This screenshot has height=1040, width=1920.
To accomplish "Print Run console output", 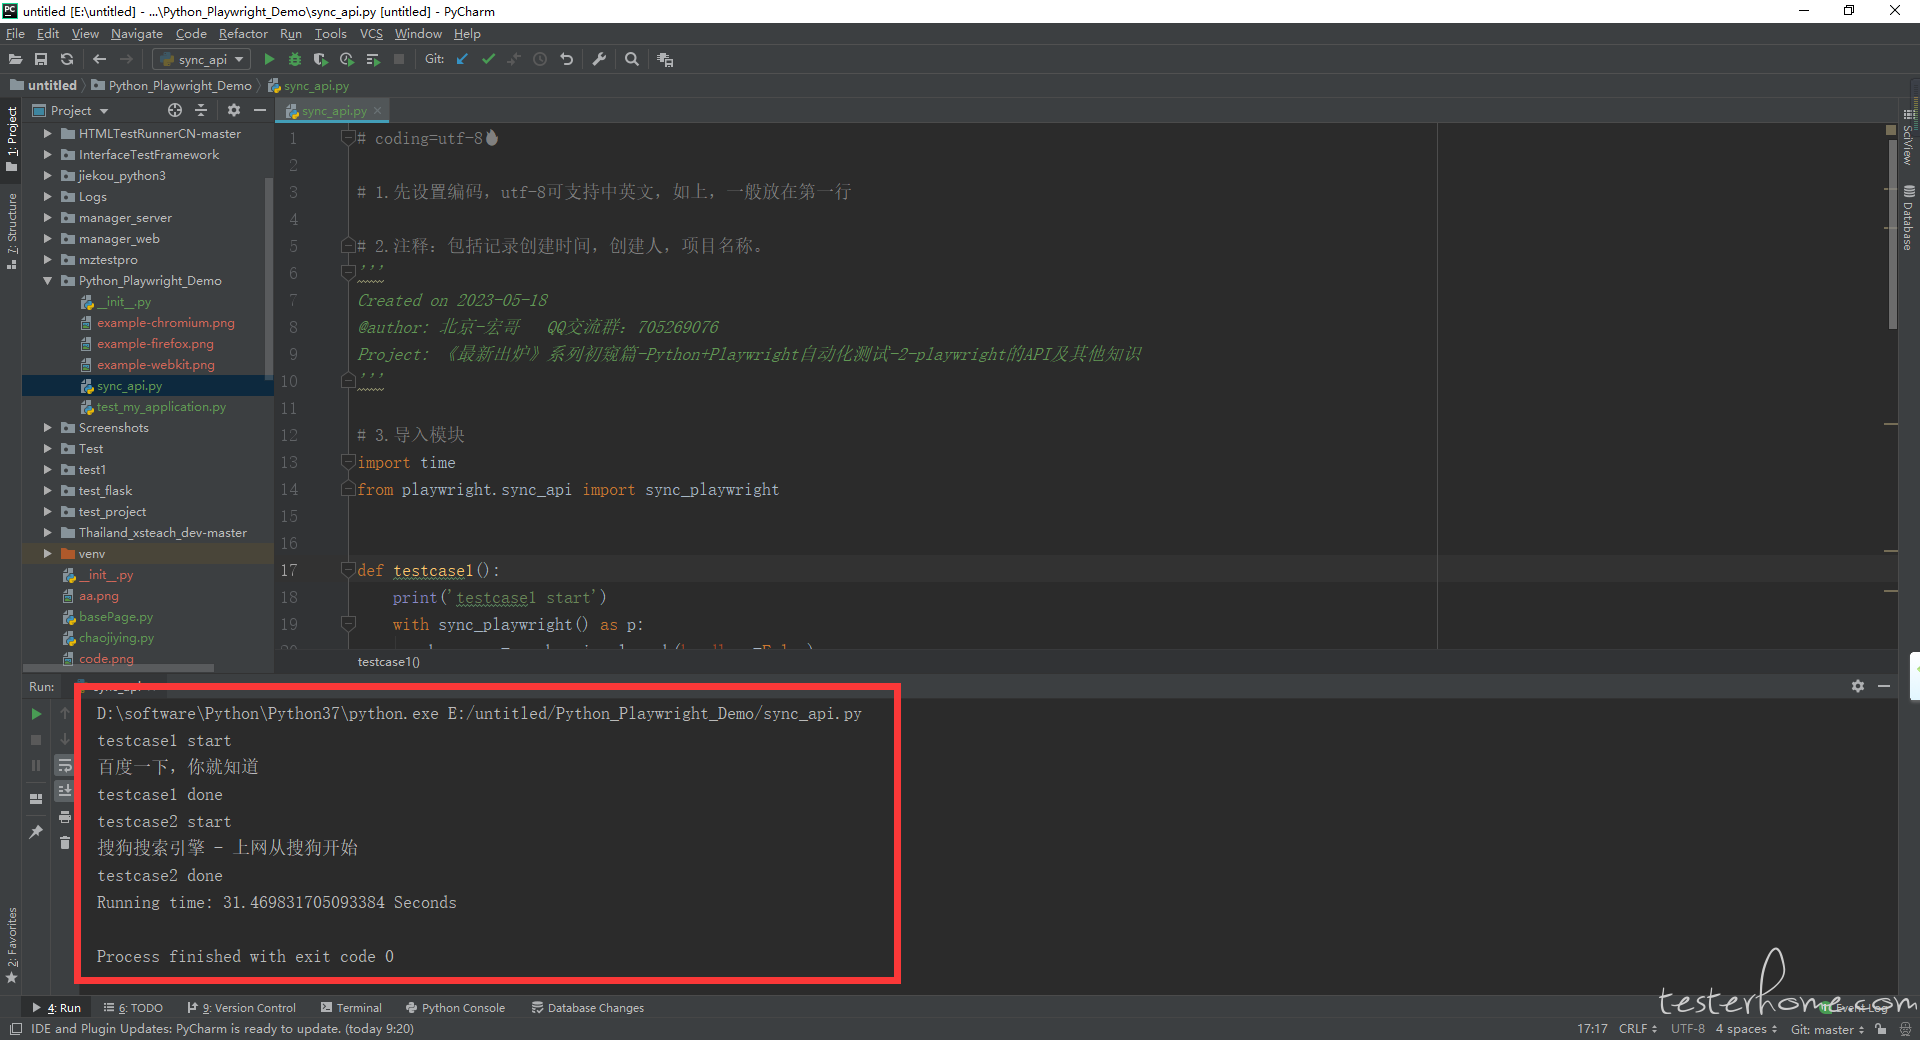I will [65, 817].
